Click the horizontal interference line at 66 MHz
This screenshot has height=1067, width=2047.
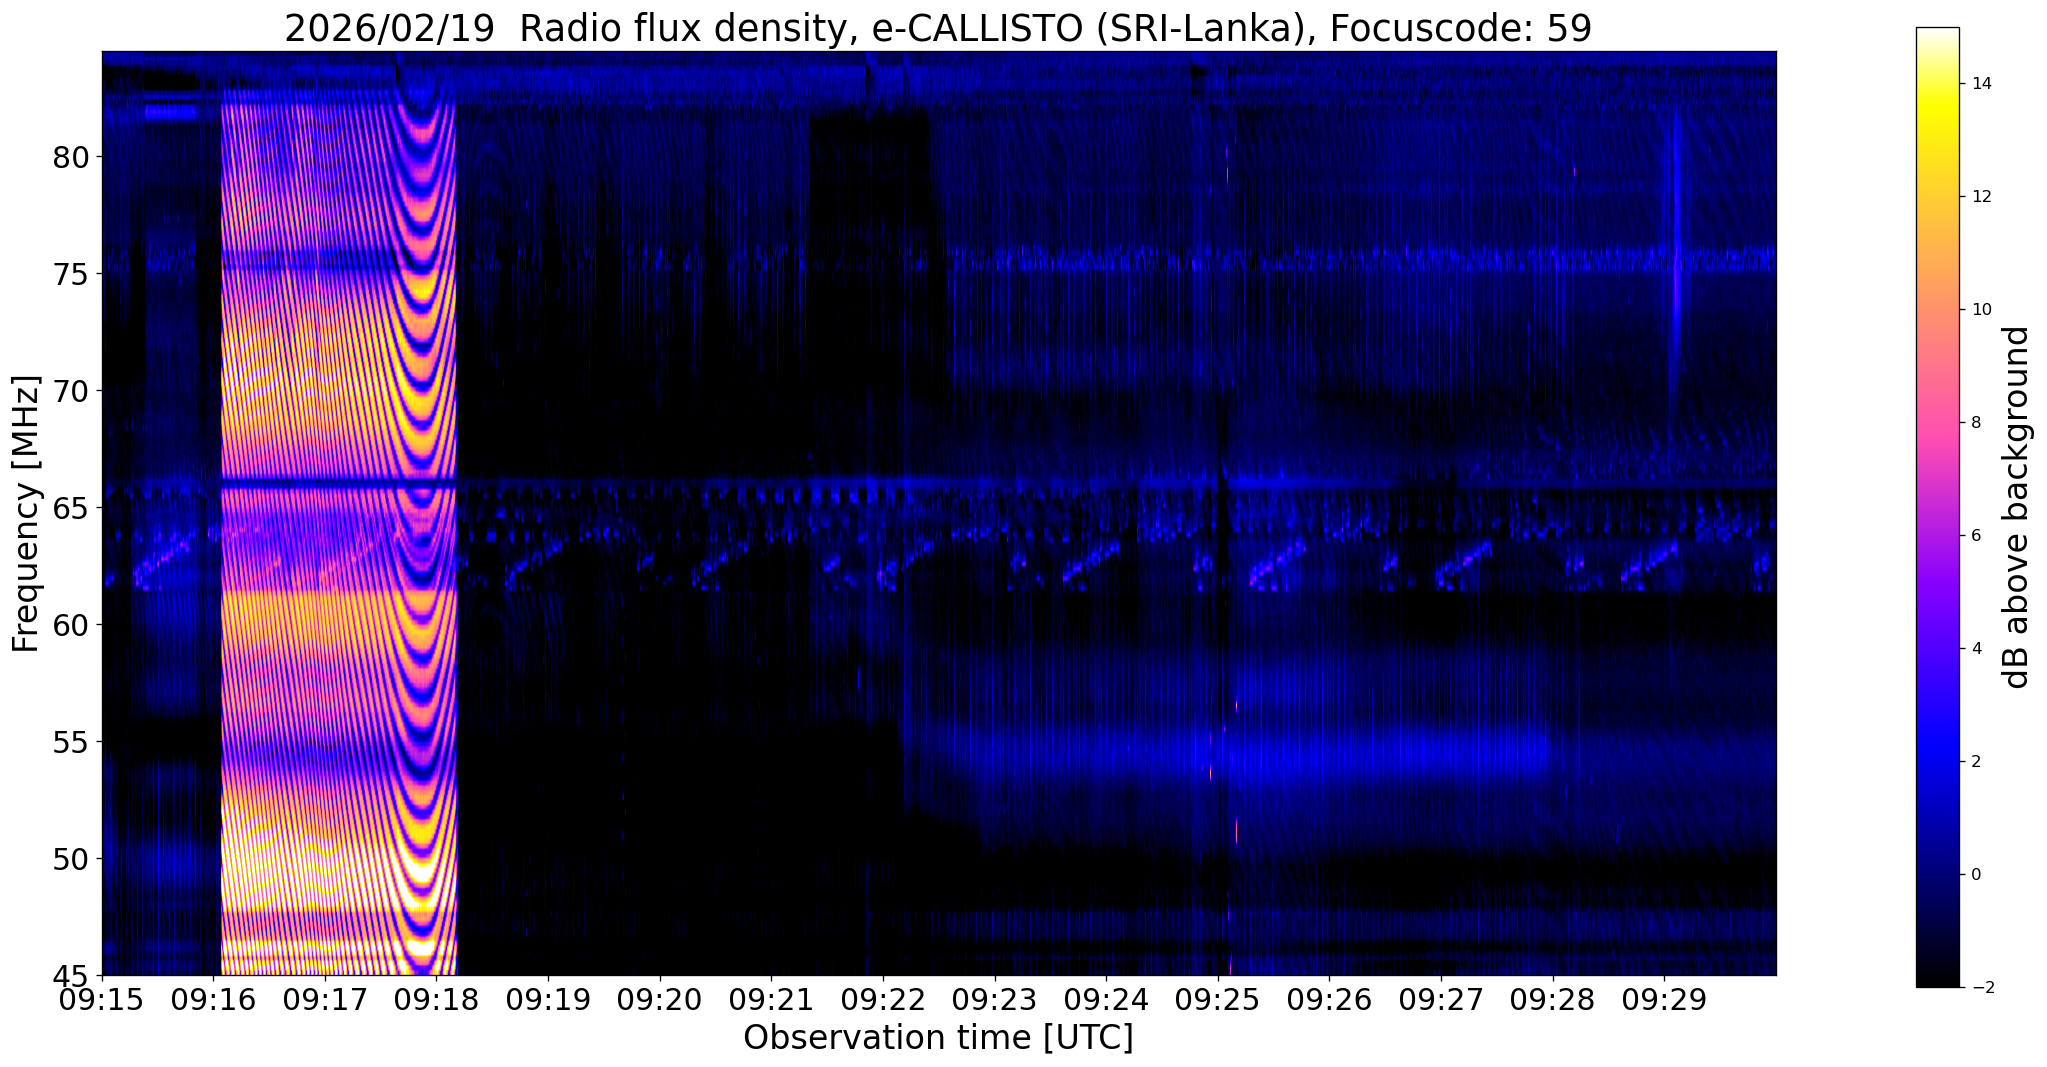(939, 485)
